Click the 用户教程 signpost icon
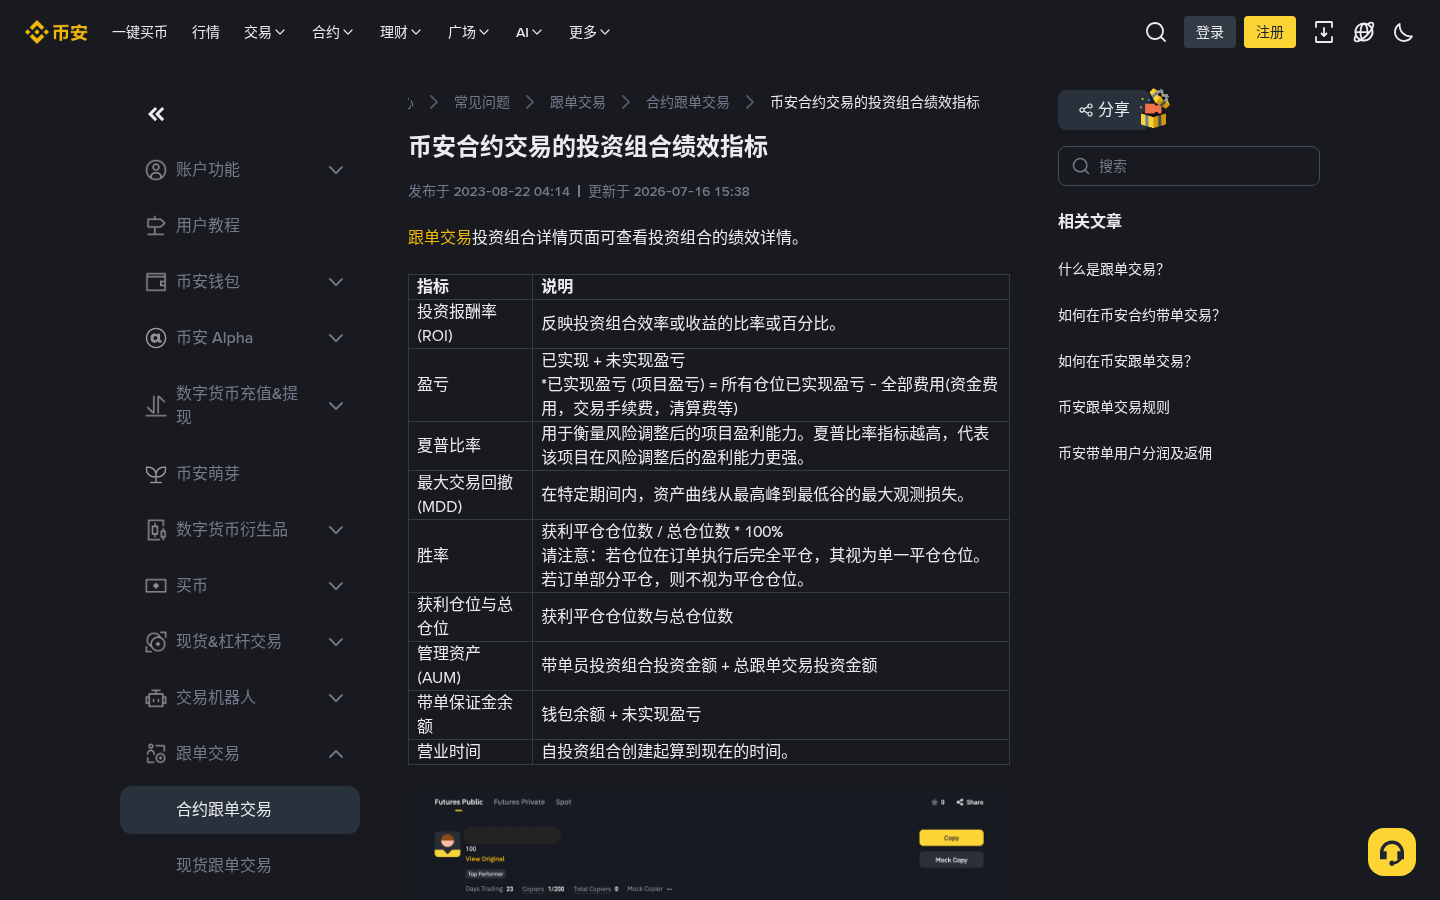 click(x=156, y=226)
